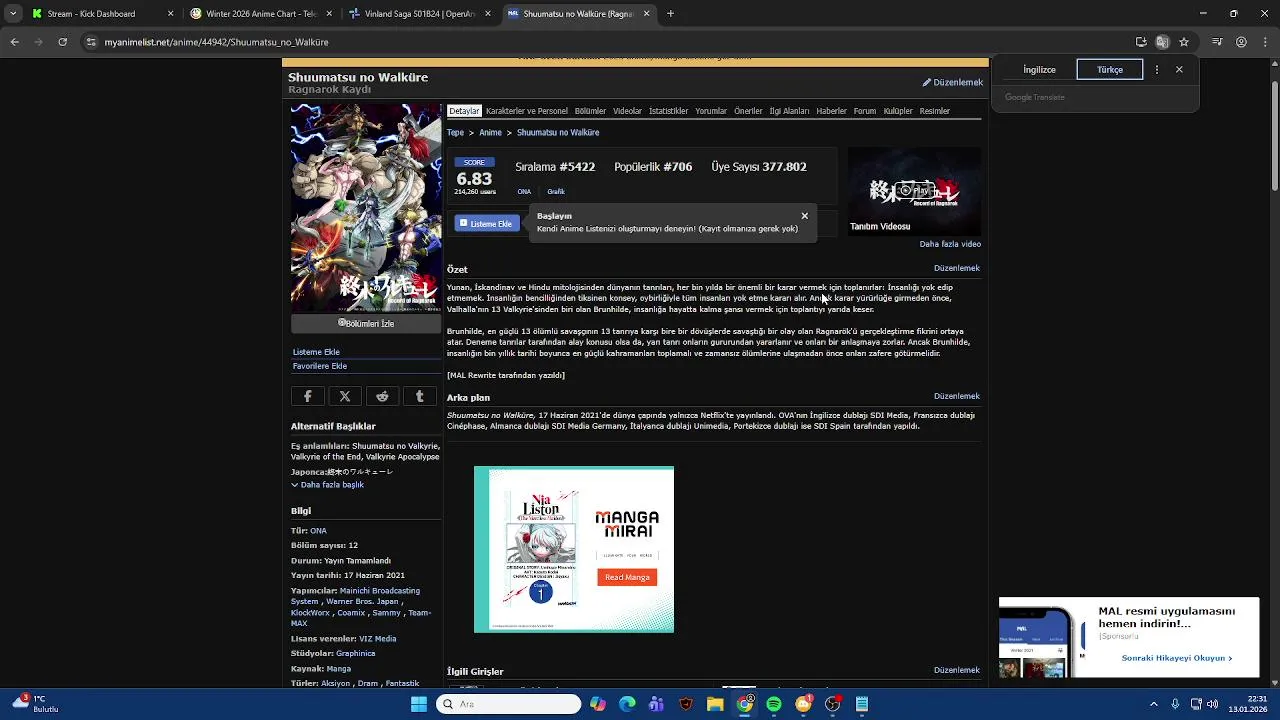Click the browser address bar URL

(217, 42)
